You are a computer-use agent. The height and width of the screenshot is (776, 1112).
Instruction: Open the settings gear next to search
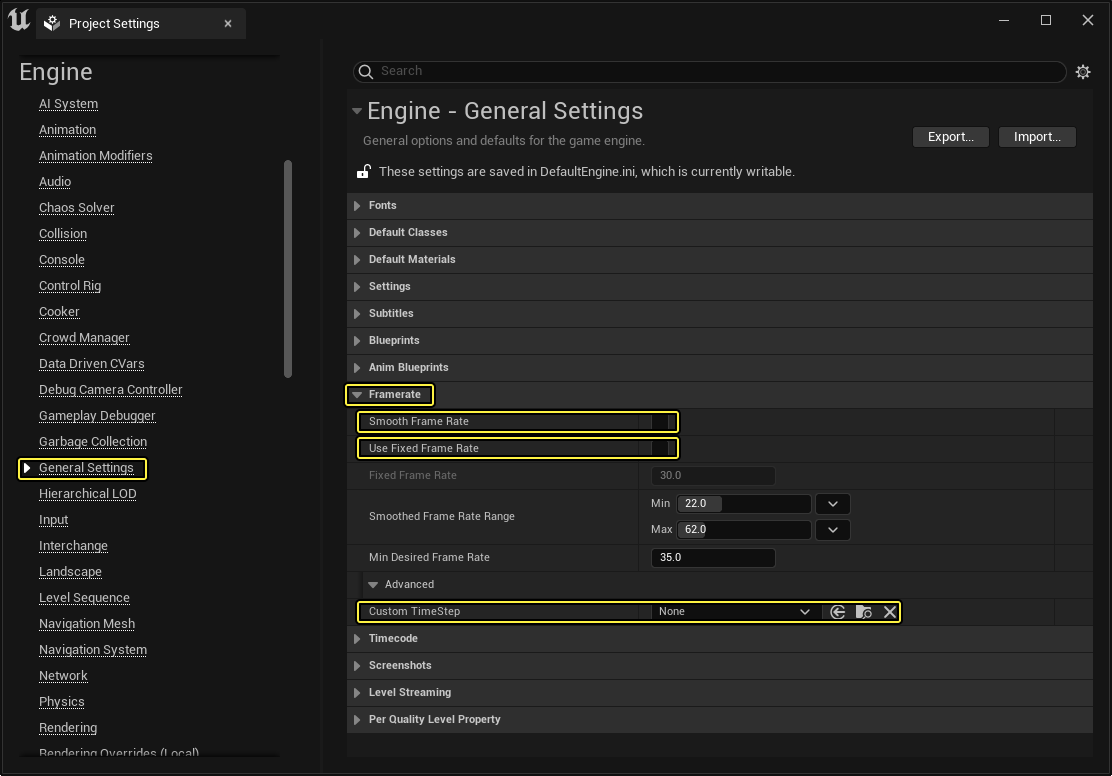tap(1082, 72)
